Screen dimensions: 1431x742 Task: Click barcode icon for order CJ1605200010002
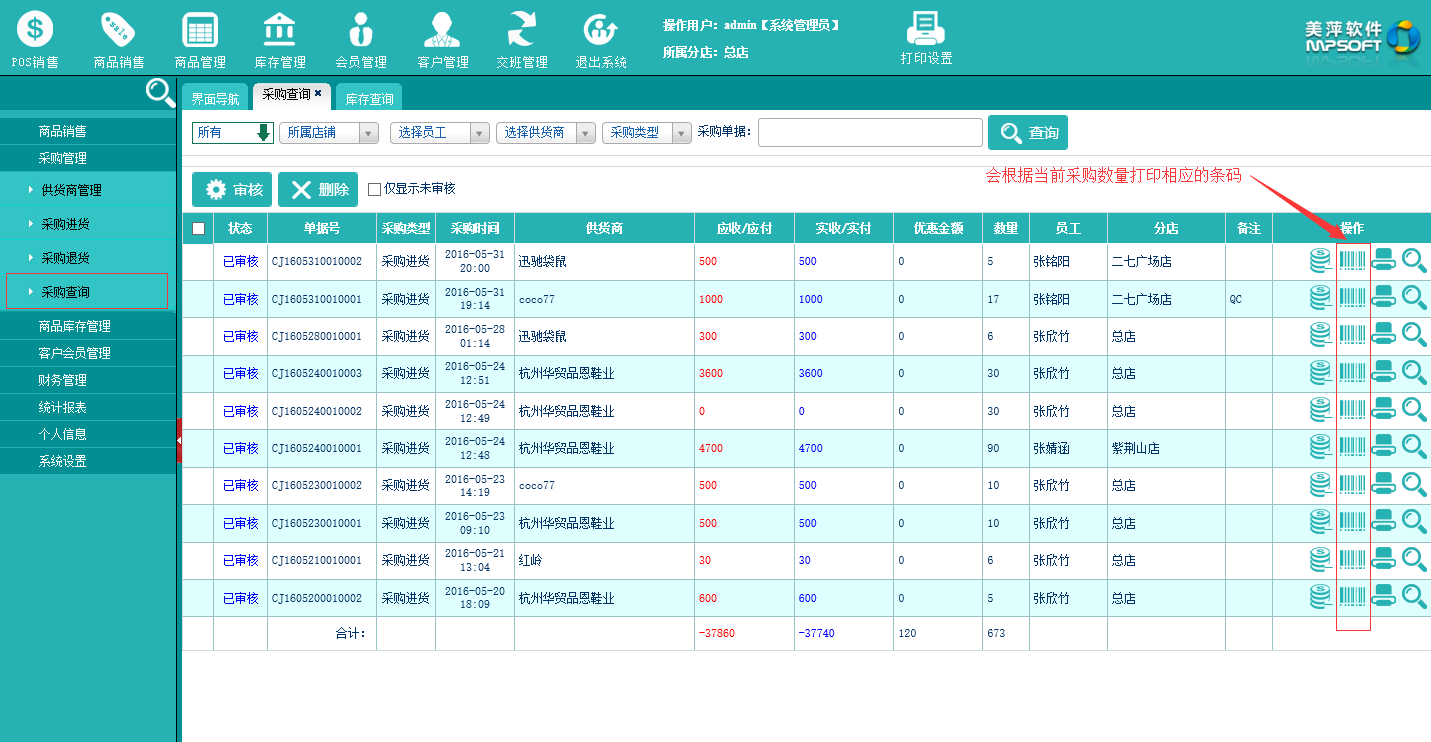coord(1353,596)
